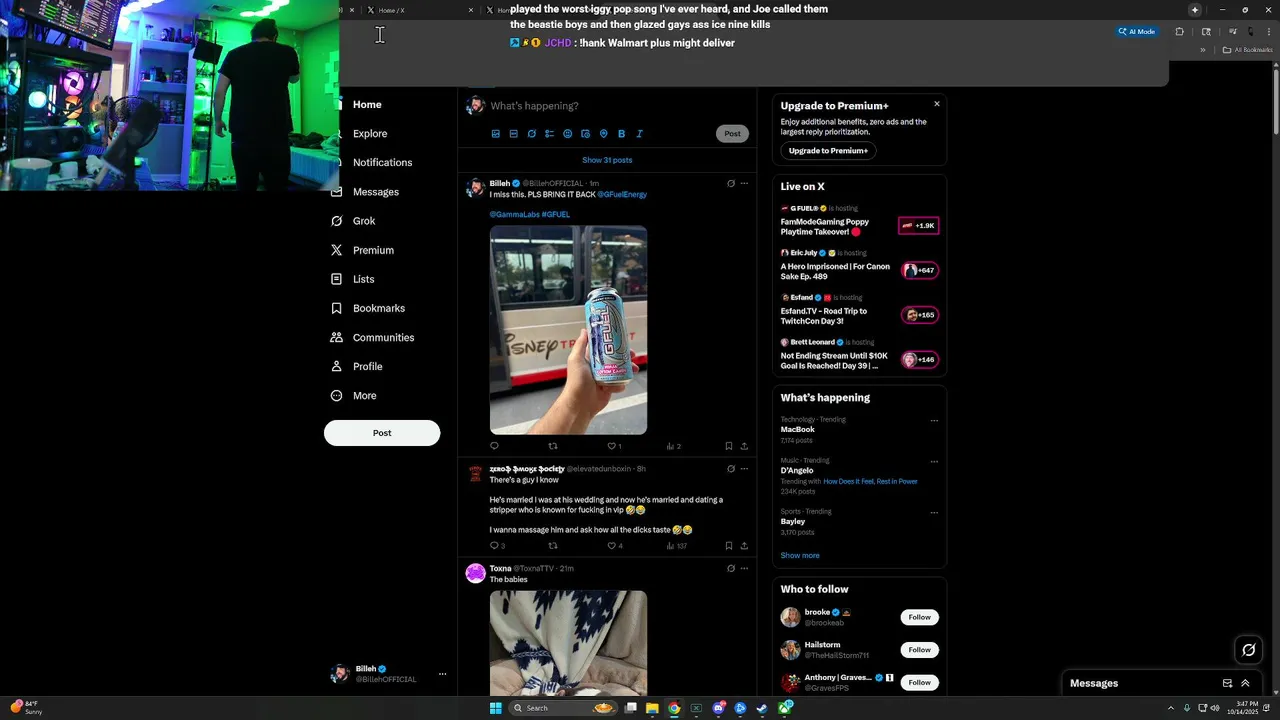Like Billeh's GFuel post
This screenshot has width=1280, height=720.
tap(612, 446)
